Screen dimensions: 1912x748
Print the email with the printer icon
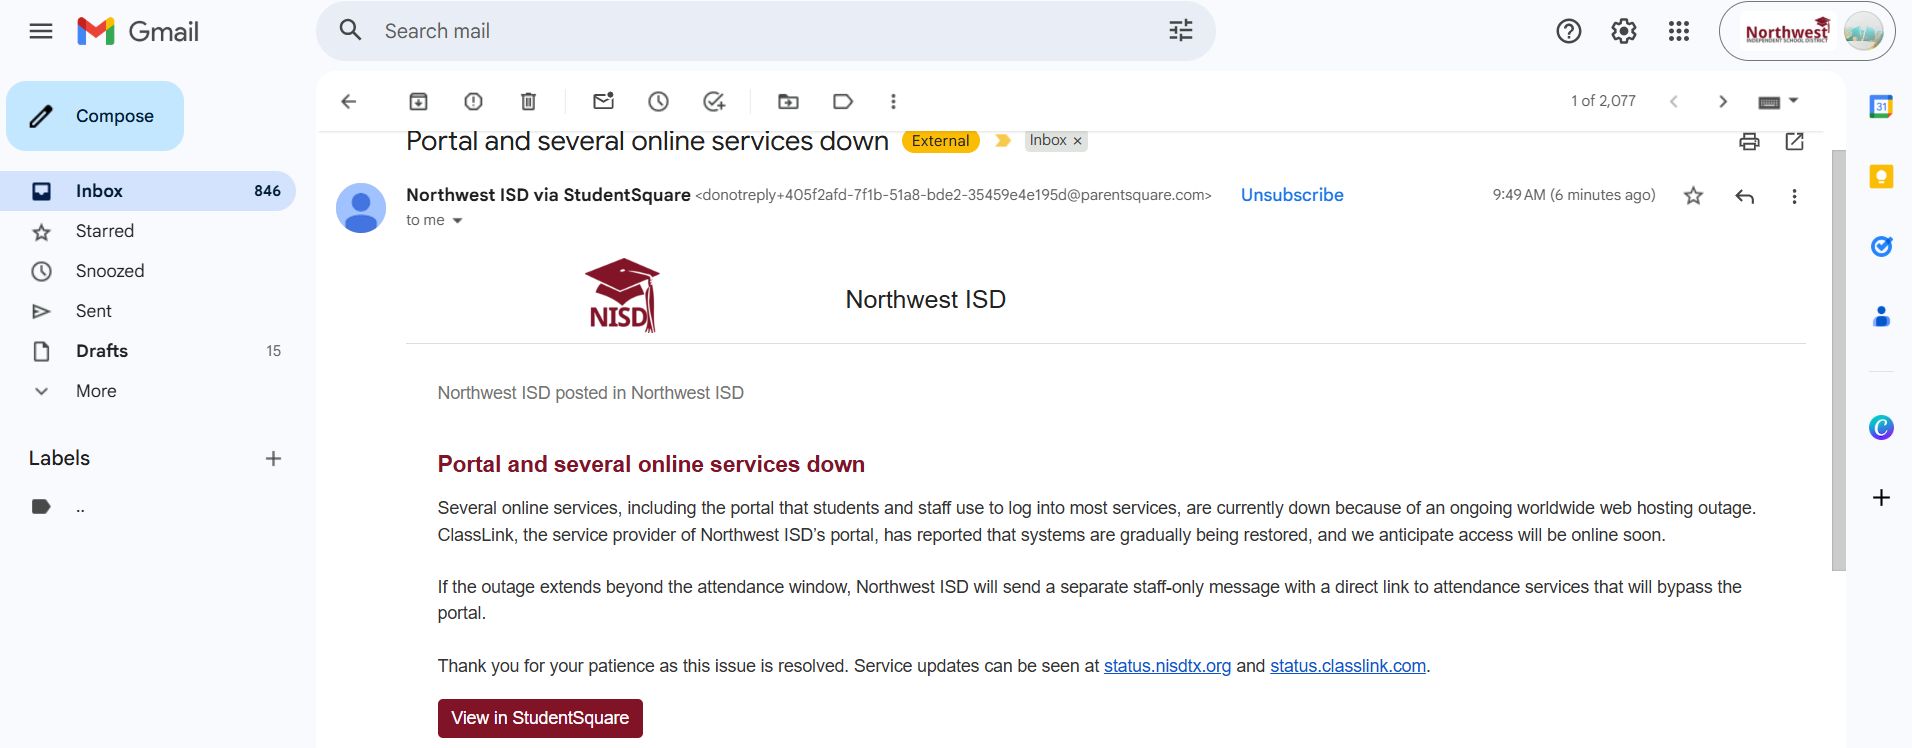click(1749, 141)
